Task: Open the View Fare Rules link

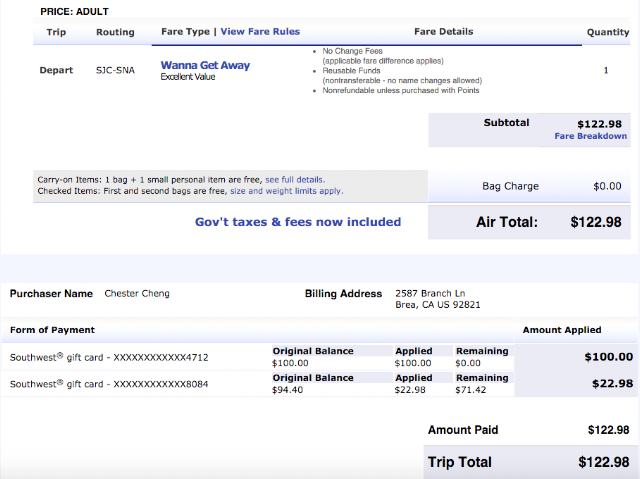Action: [x=260, y=32]
